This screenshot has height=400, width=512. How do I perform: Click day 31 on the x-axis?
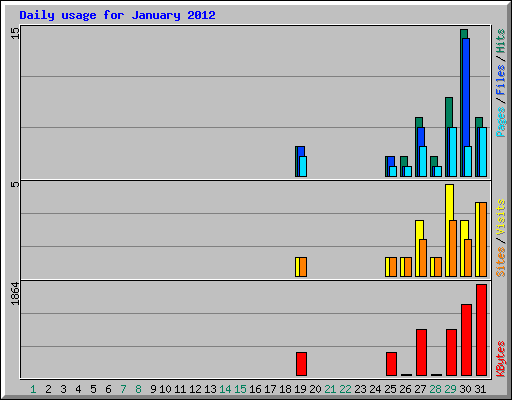(x=480, y=389)
